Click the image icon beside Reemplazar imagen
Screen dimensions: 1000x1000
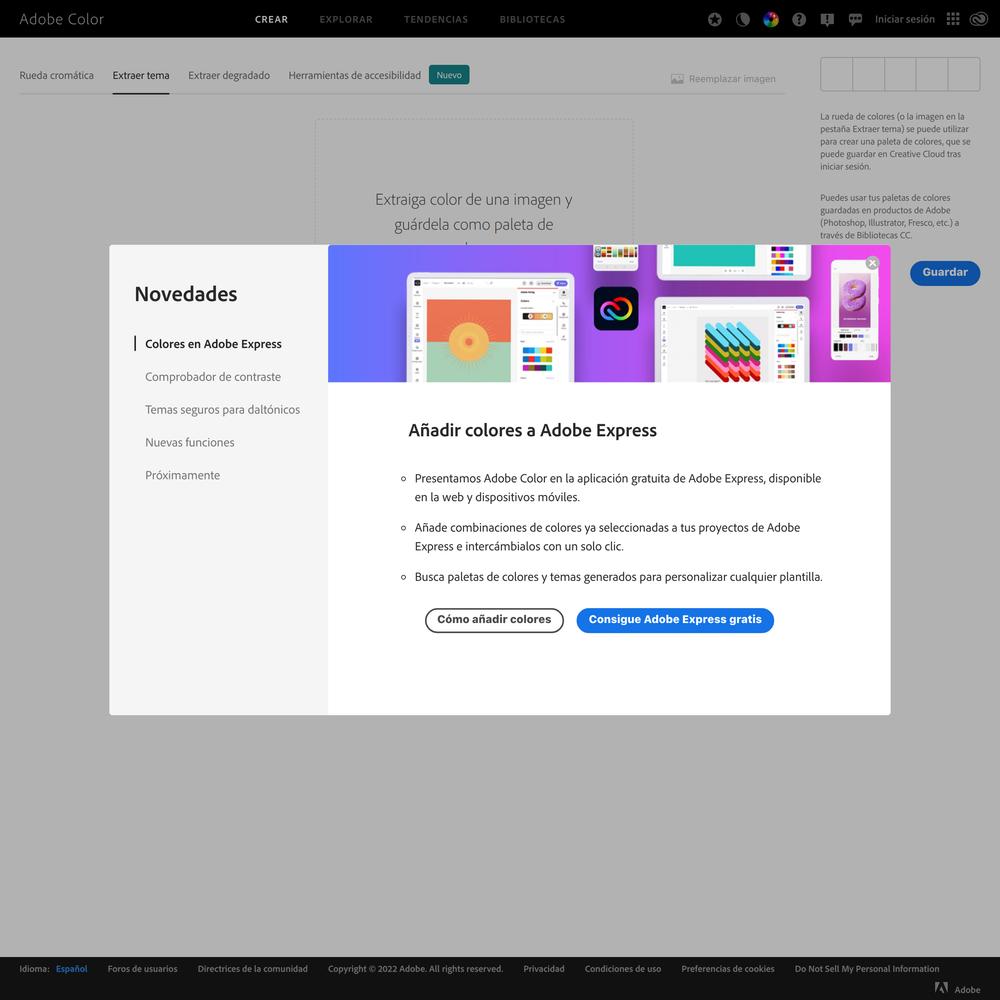coord(677,79)
